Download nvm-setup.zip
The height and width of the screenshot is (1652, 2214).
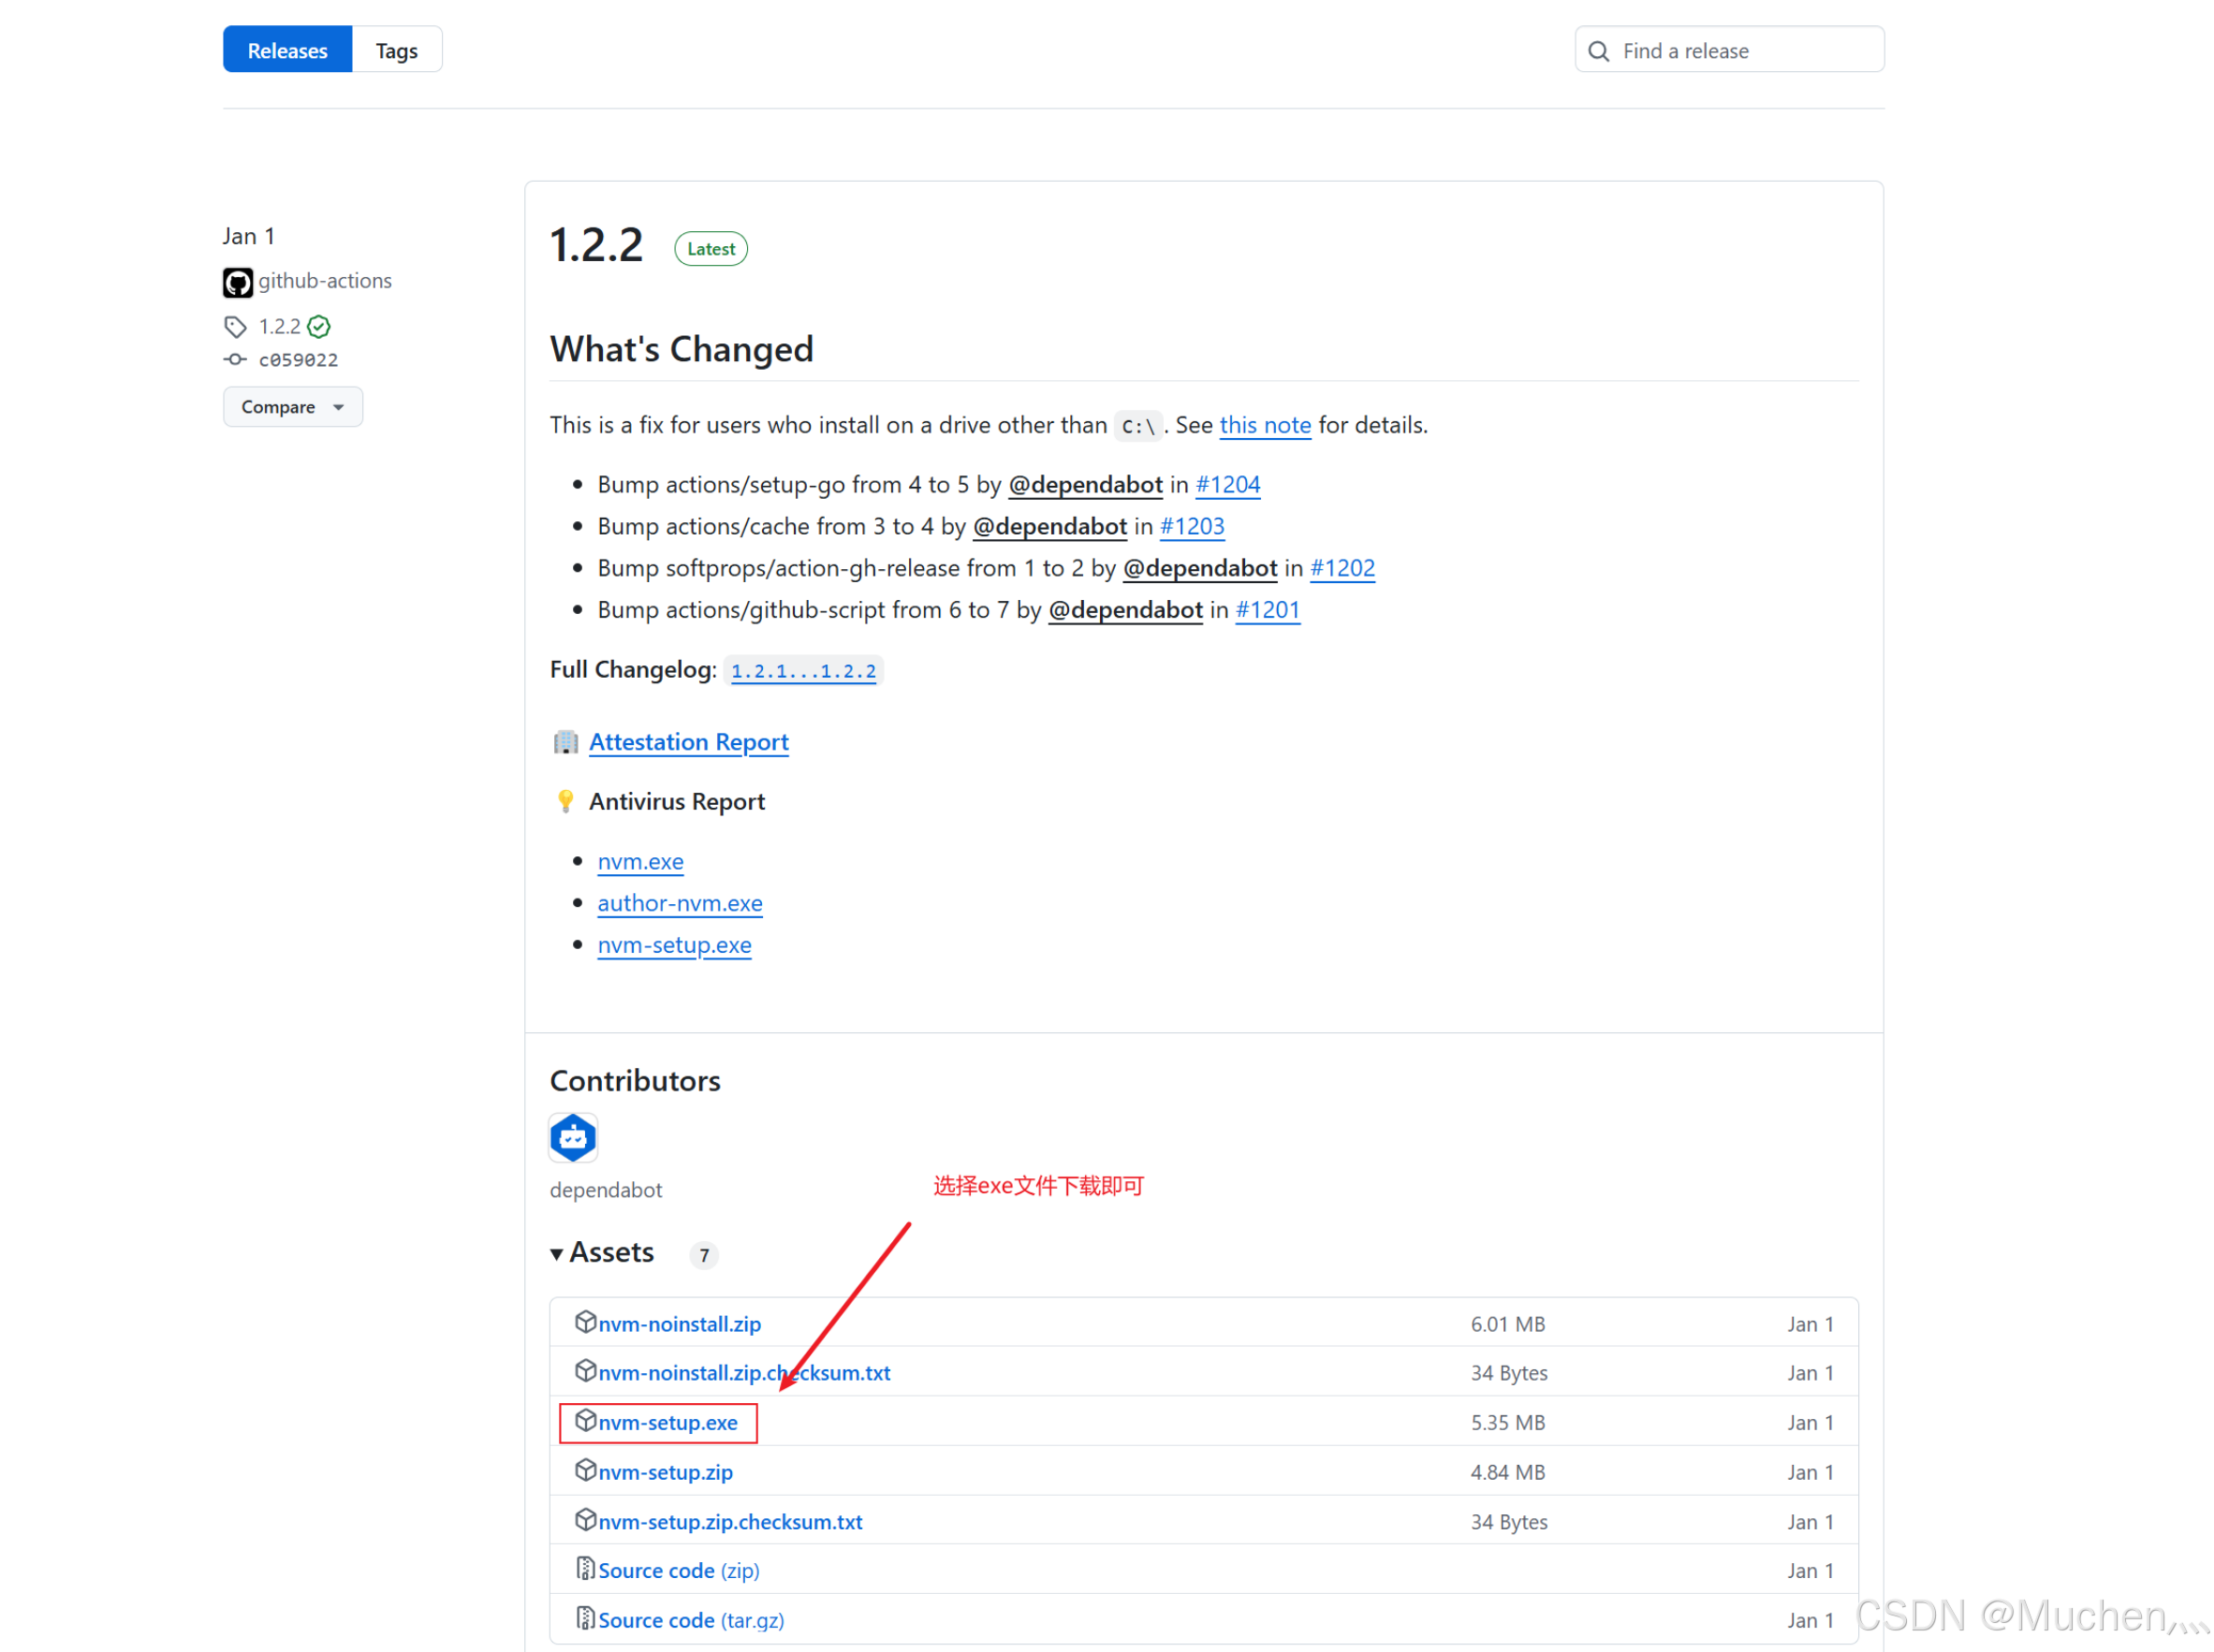point(665,1473)
